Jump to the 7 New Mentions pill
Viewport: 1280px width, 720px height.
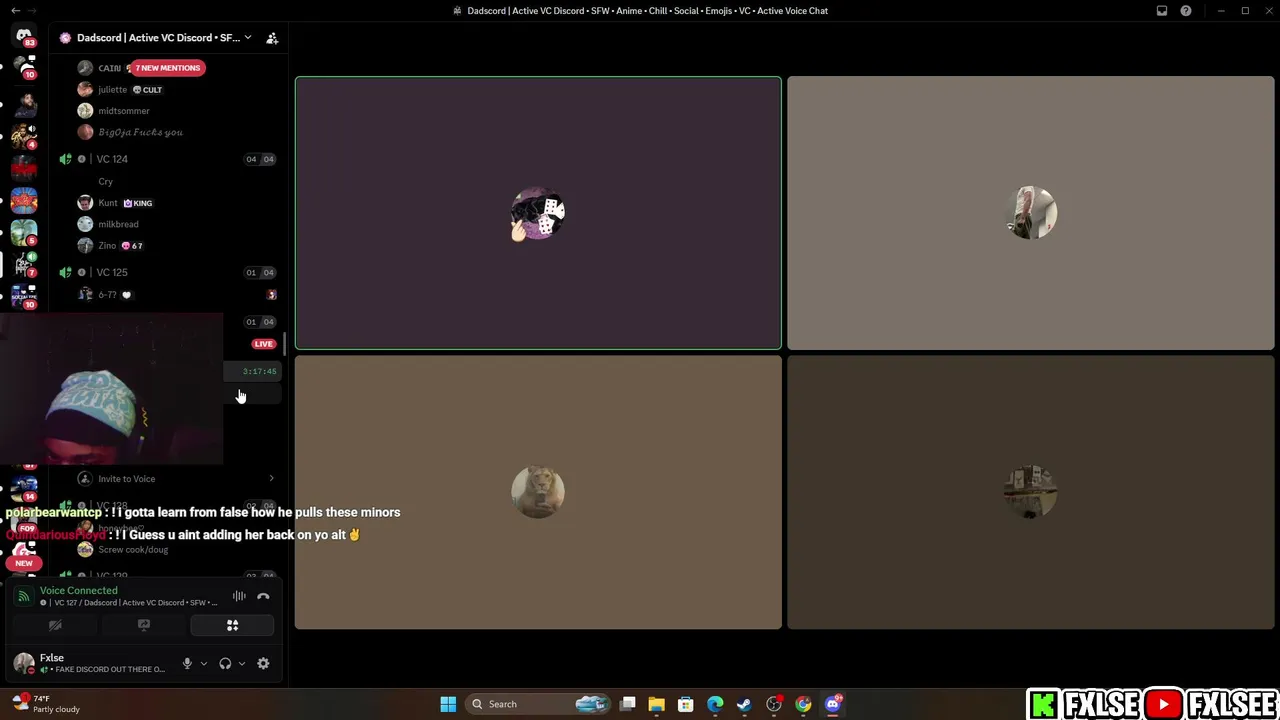click(x=168, y=68)
